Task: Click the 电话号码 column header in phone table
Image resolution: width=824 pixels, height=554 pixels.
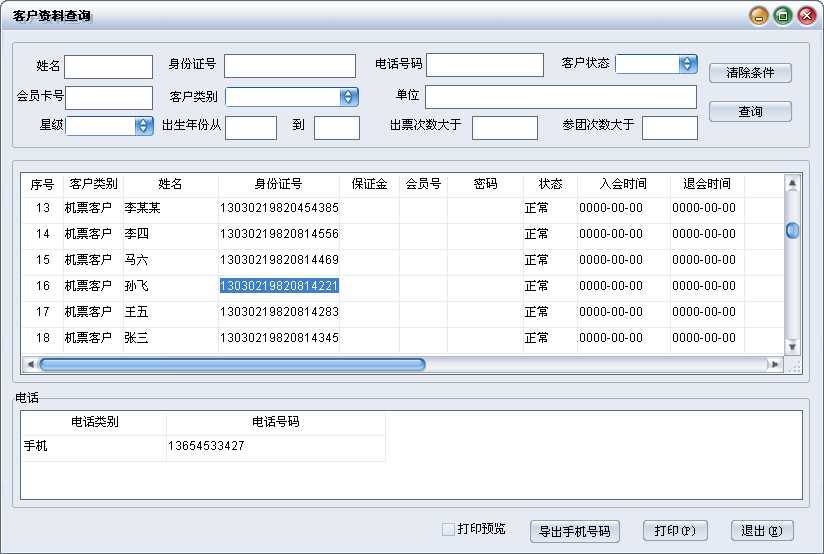Action: 276,422
